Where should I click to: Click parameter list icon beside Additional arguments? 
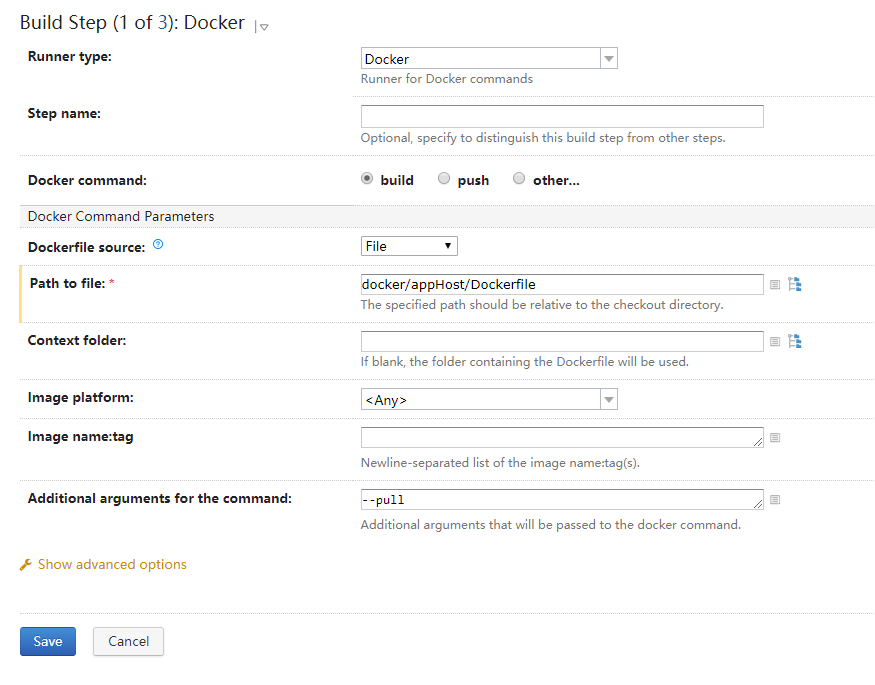[x=775, y=500]
